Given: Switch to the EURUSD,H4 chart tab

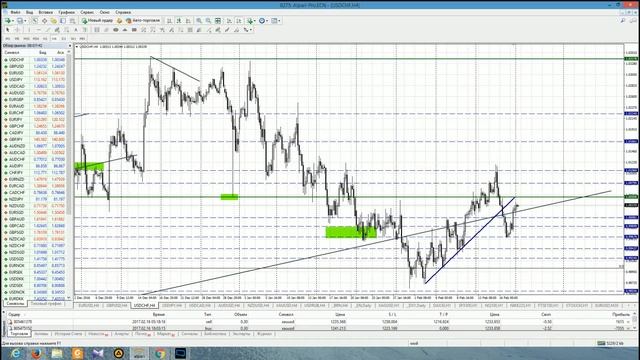Looking at the screenshot, I should click(89, 305).
